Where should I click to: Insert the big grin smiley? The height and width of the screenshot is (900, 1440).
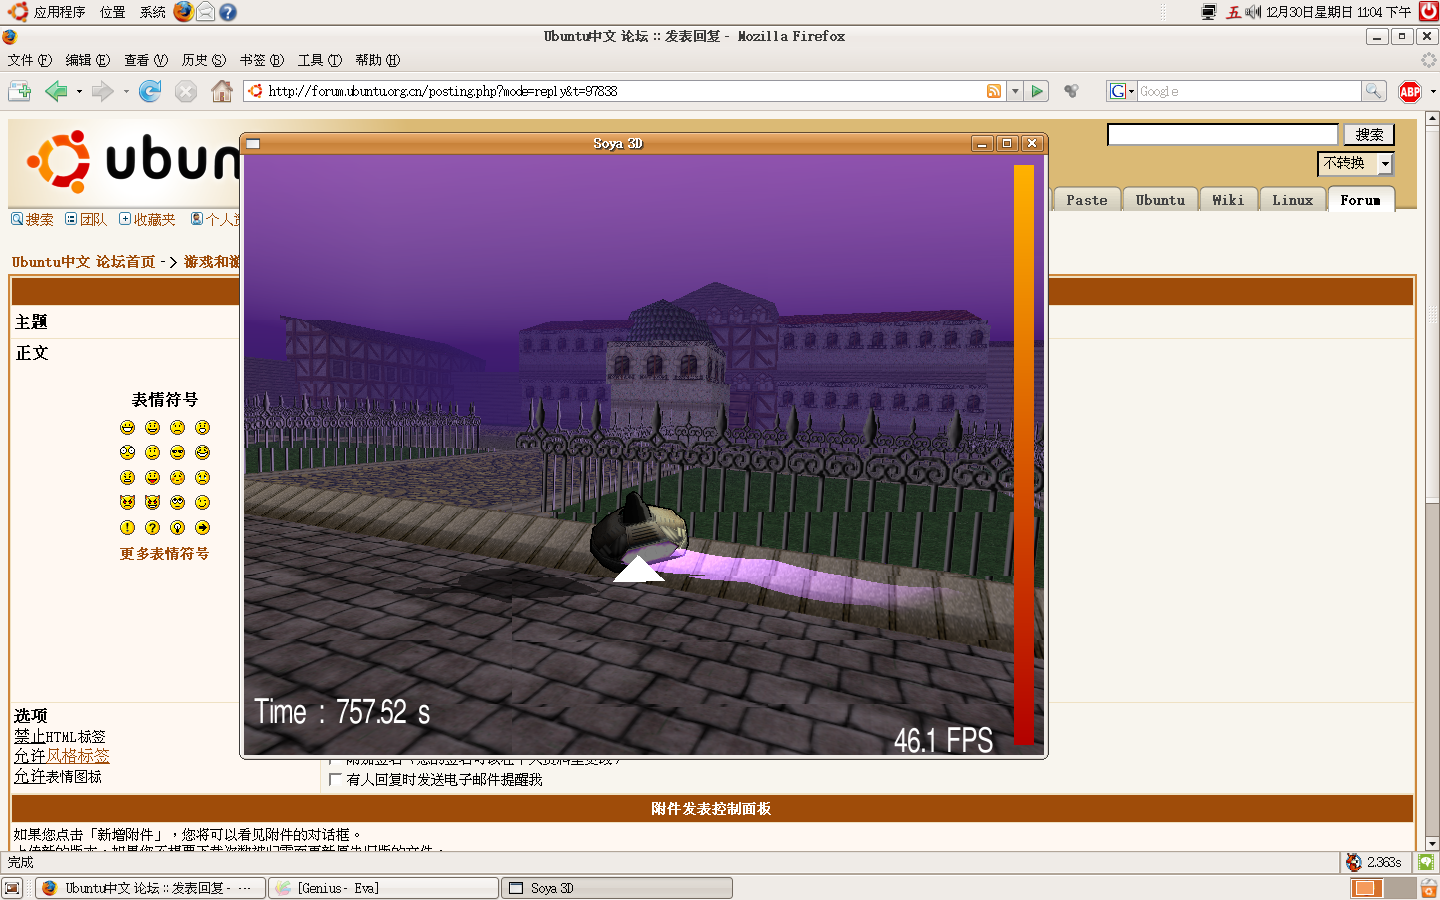pos(127,428)
